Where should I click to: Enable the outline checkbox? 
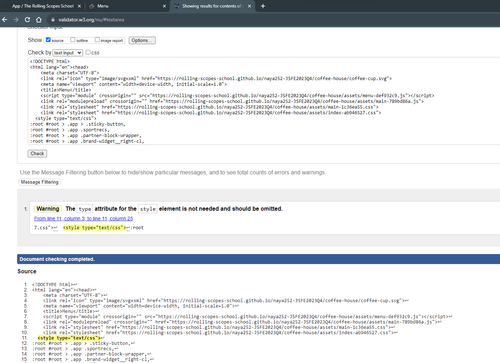73,40
